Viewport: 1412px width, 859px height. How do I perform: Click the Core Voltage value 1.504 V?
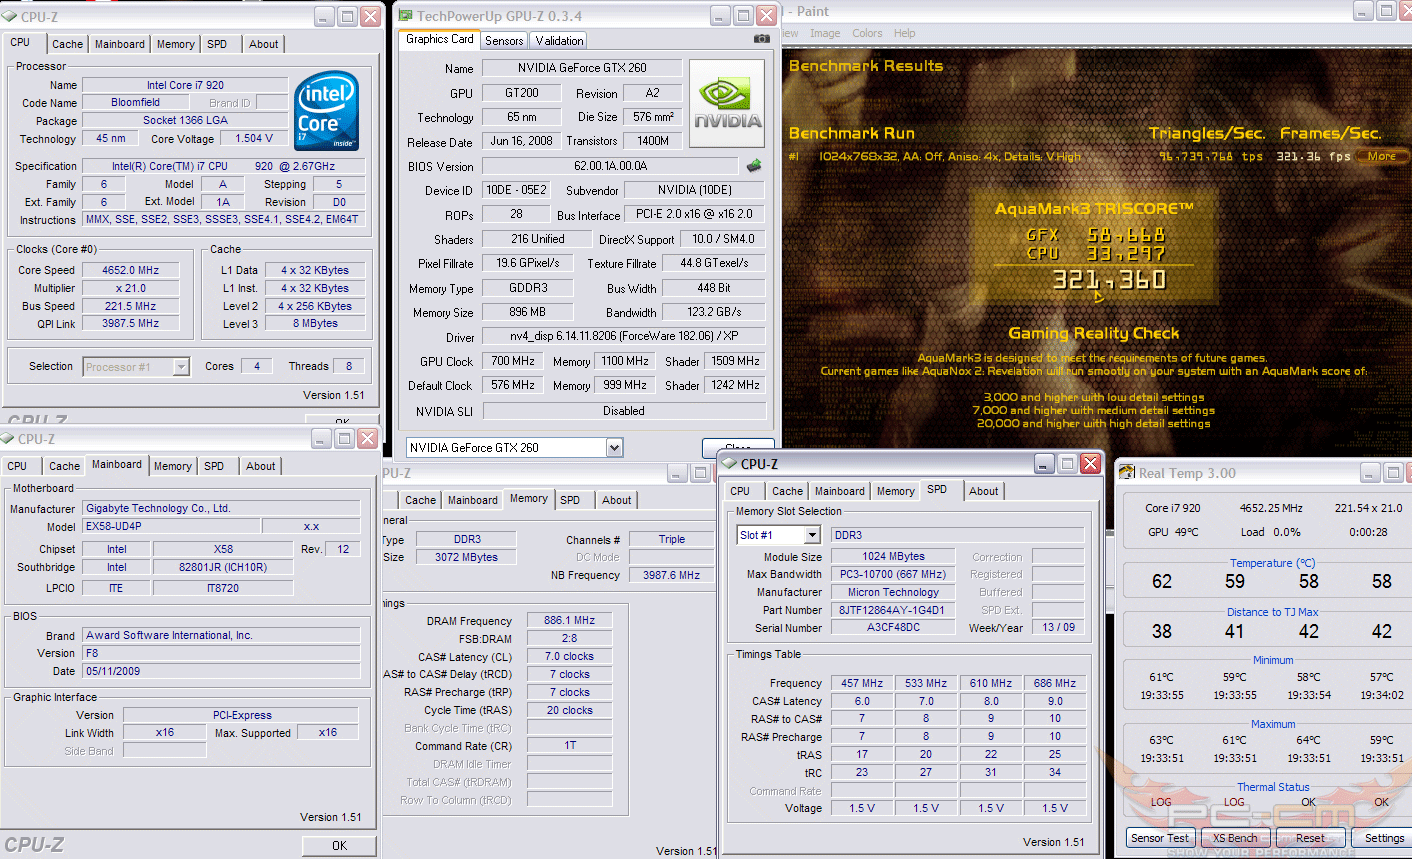pyautogui.click(x=254, y=138)
